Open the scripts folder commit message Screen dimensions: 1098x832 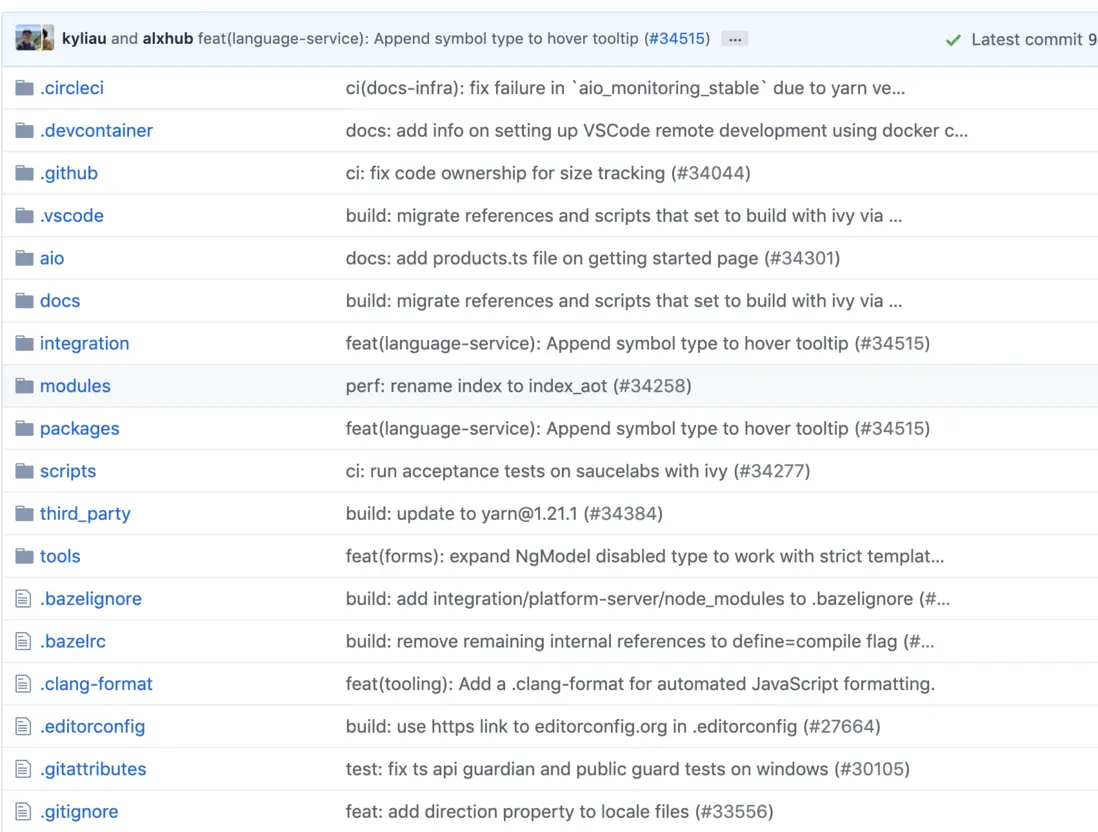[x=577, y=471]
